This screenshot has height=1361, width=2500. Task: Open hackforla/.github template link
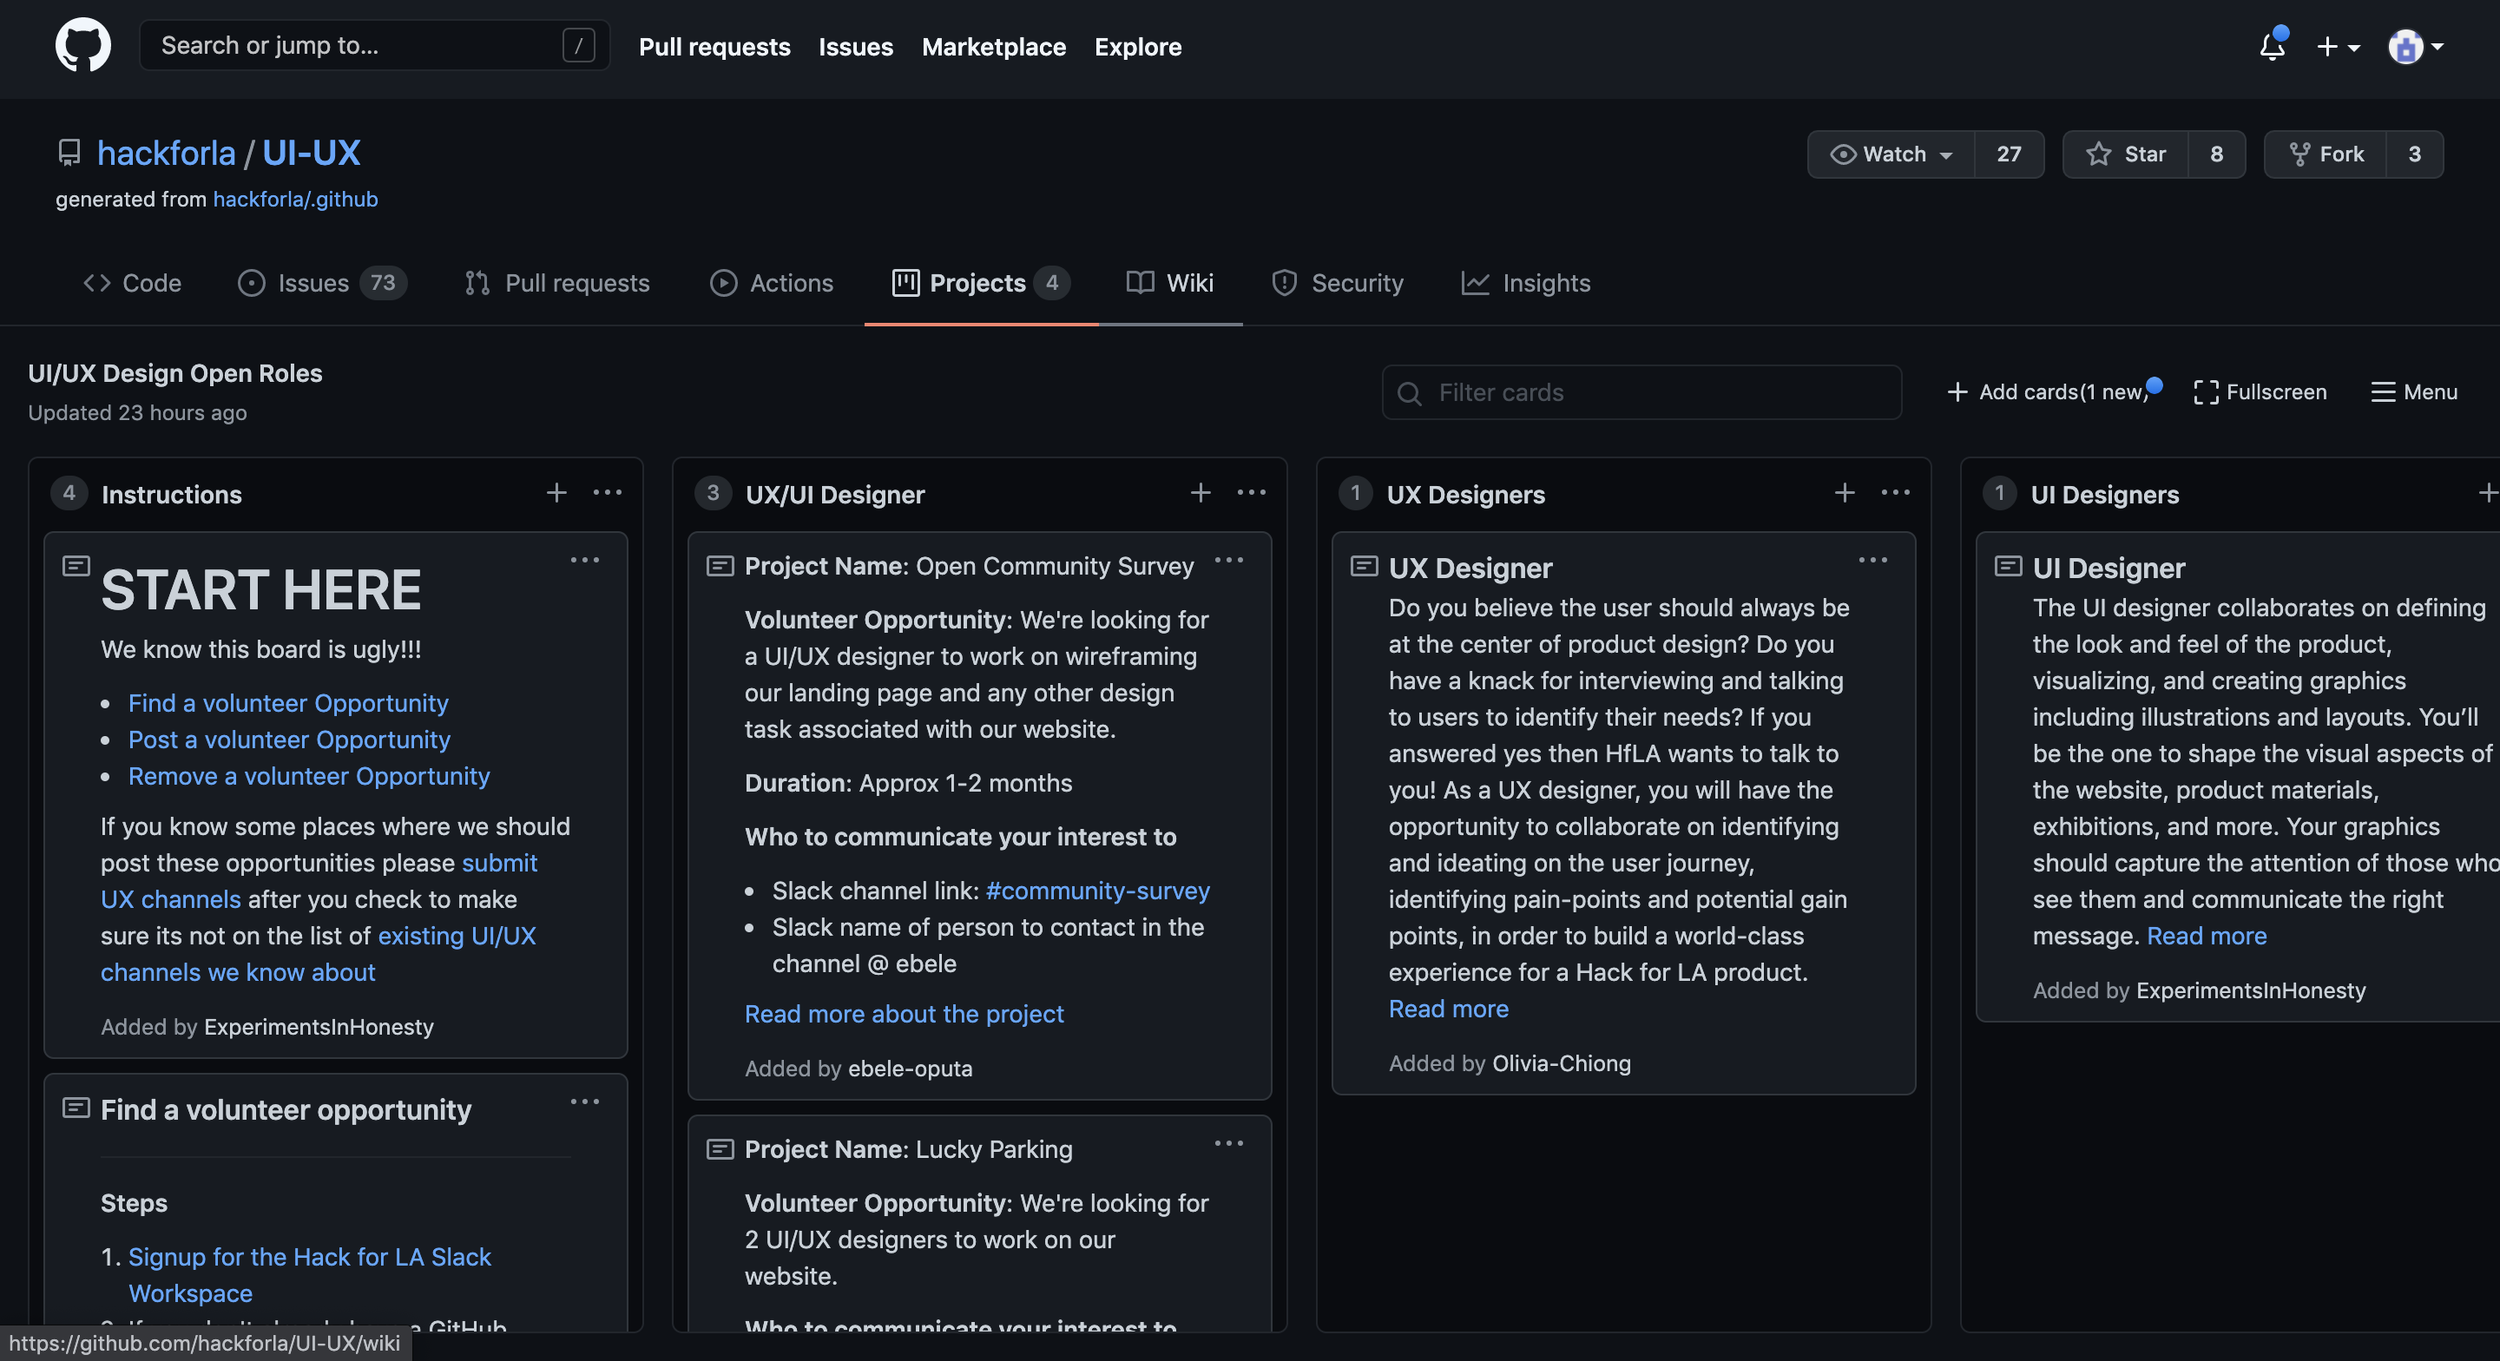(x=296, y=199)
